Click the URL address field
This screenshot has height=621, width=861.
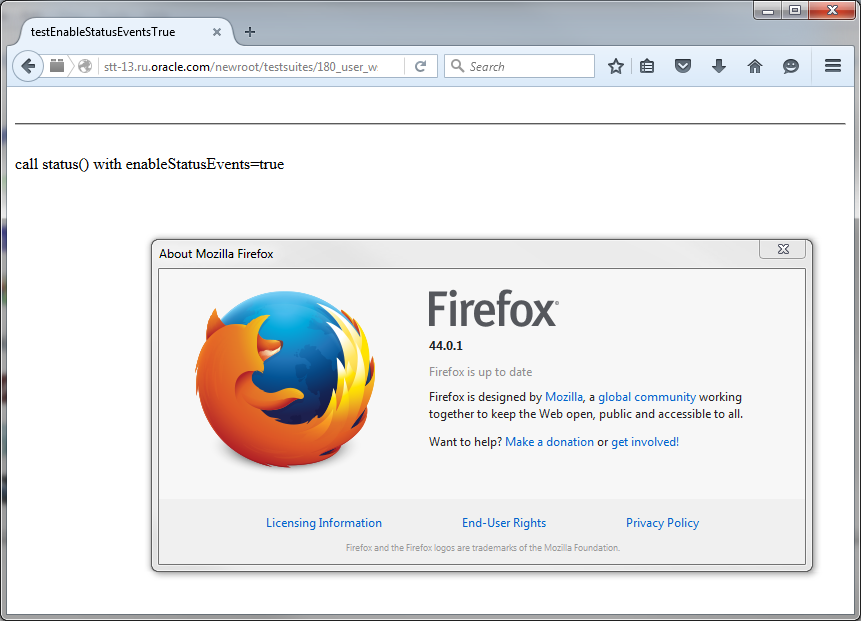pos(250,66)
